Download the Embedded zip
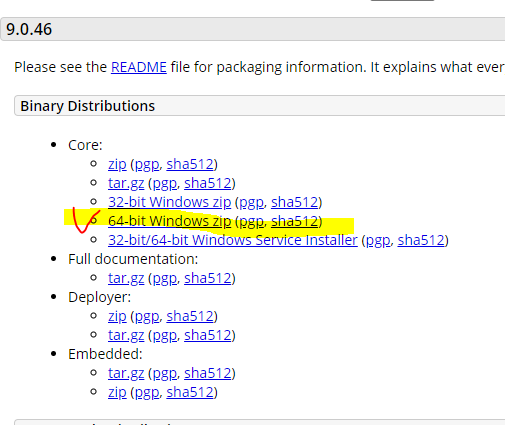This screenshot has height=425, width=505. pos(117,392)
